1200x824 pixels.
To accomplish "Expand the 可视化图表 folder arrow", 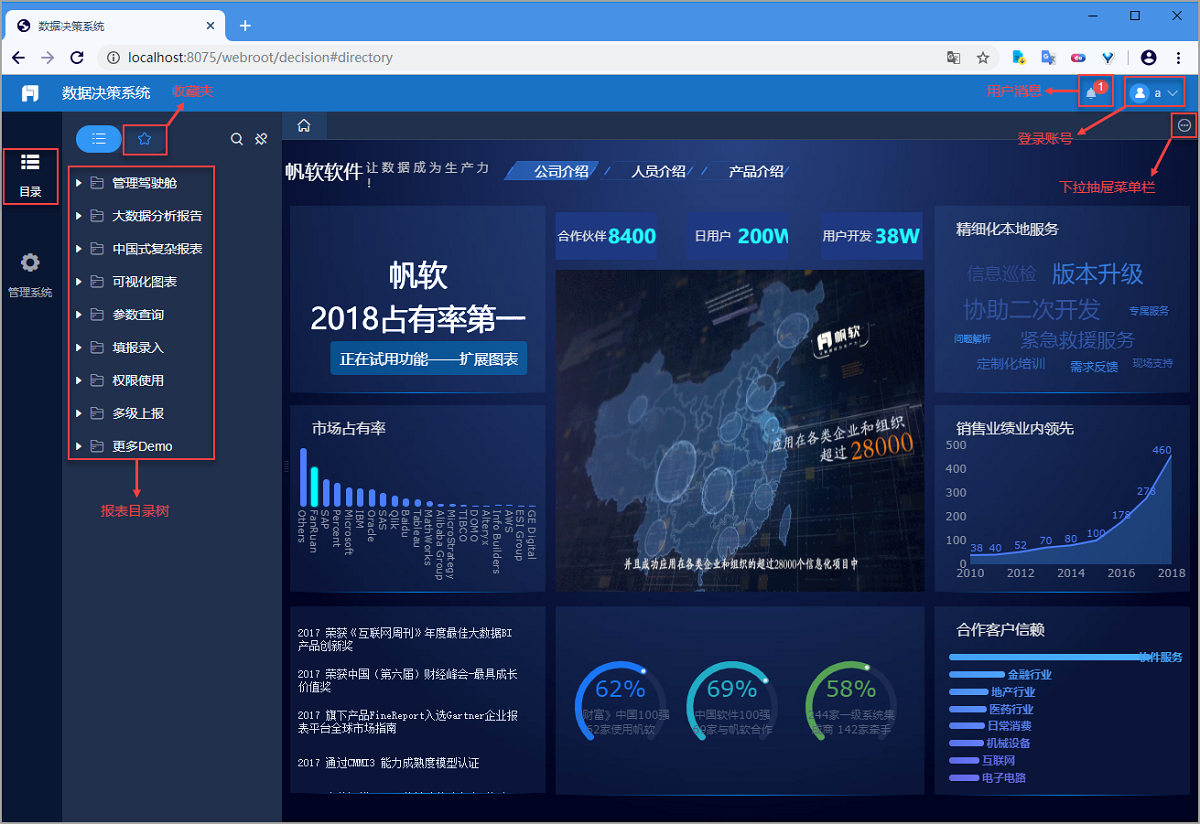I will coord(79,282).
